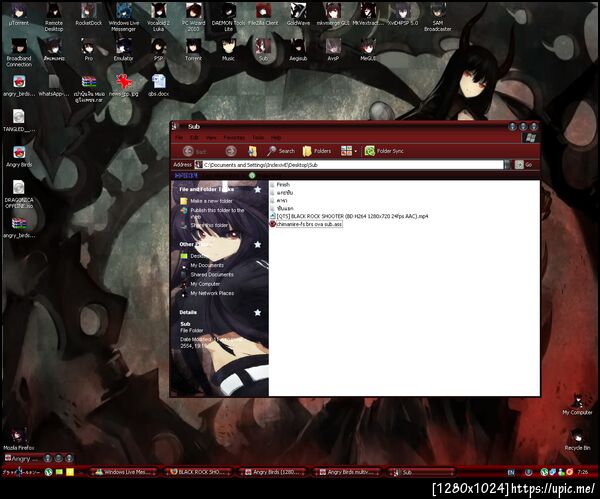Start Windows Live Messenger from desktop icon

coord(124,17)
